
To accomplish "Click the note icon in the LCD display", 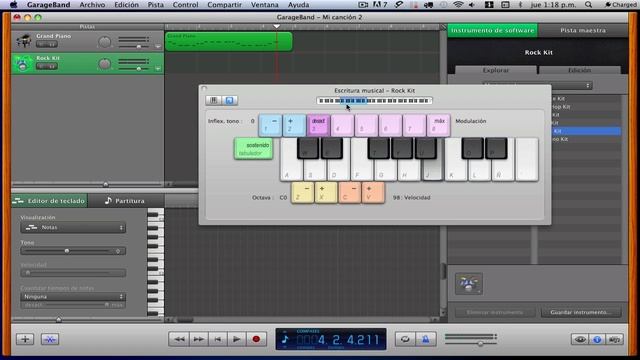I will tap(285, 339).
